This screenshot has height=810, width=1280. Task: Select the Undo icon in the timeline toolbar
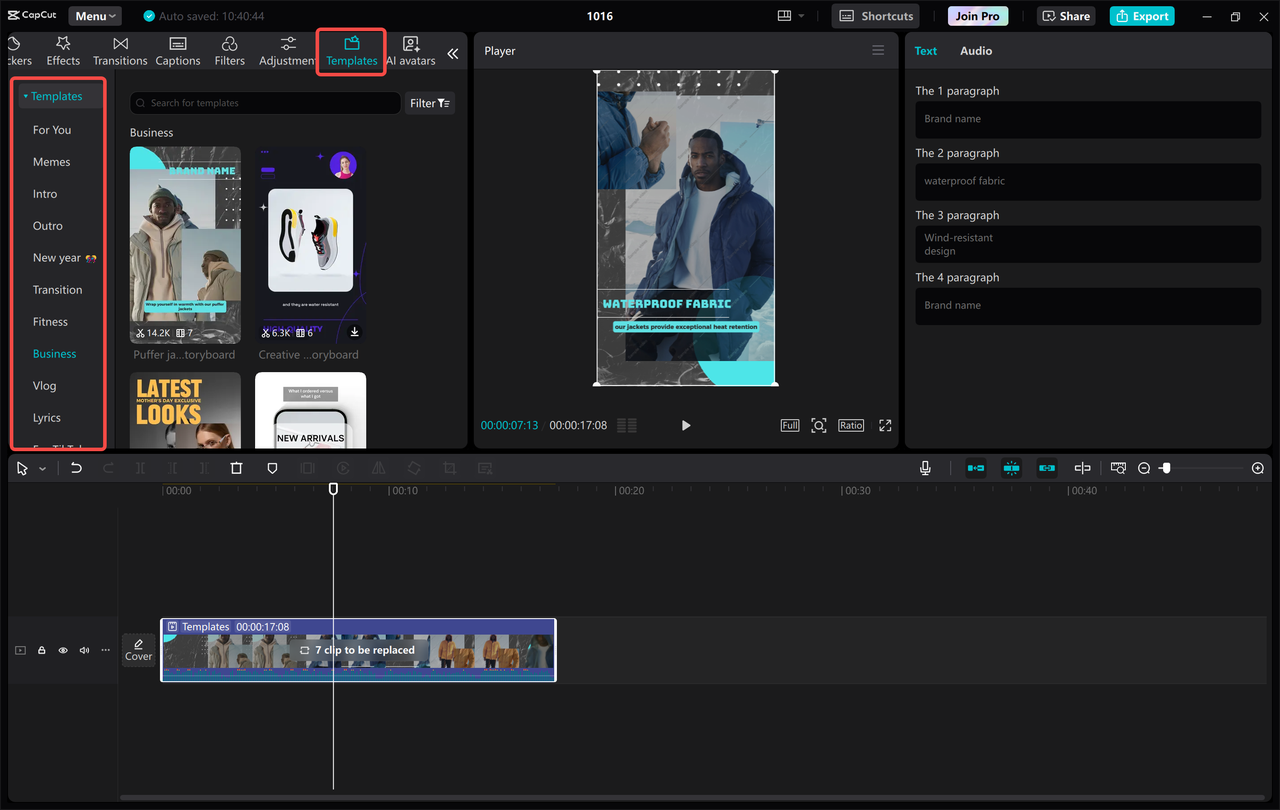76,468
